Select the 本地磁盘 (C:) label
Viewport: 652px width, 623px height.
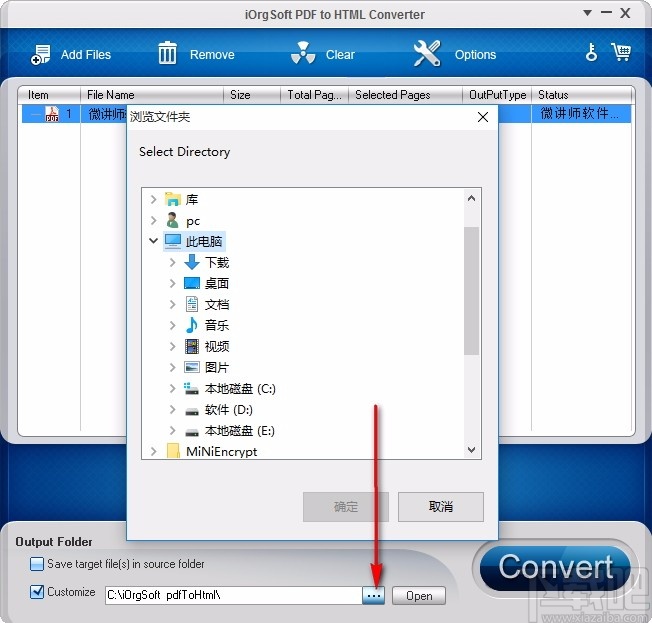pos(240,388)
